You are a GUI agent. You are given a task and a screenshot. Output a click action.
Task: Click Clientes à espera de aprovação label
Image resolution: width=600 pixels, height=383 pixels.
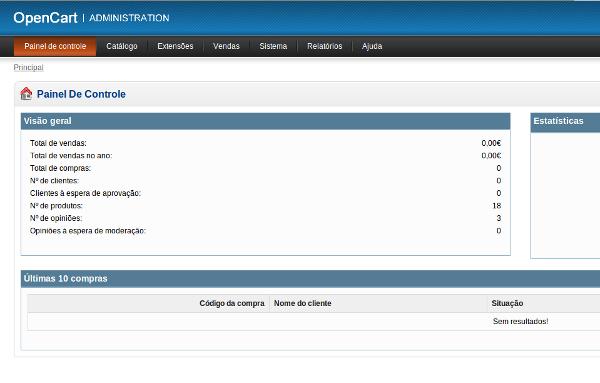click(x=85, y=193)
